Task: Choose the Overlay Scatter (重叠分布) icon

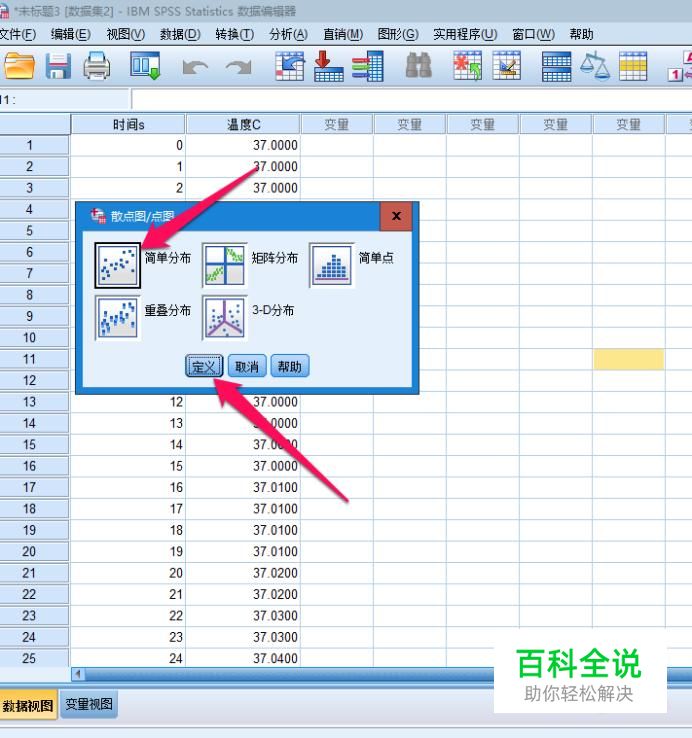Action: click(117, 318)
